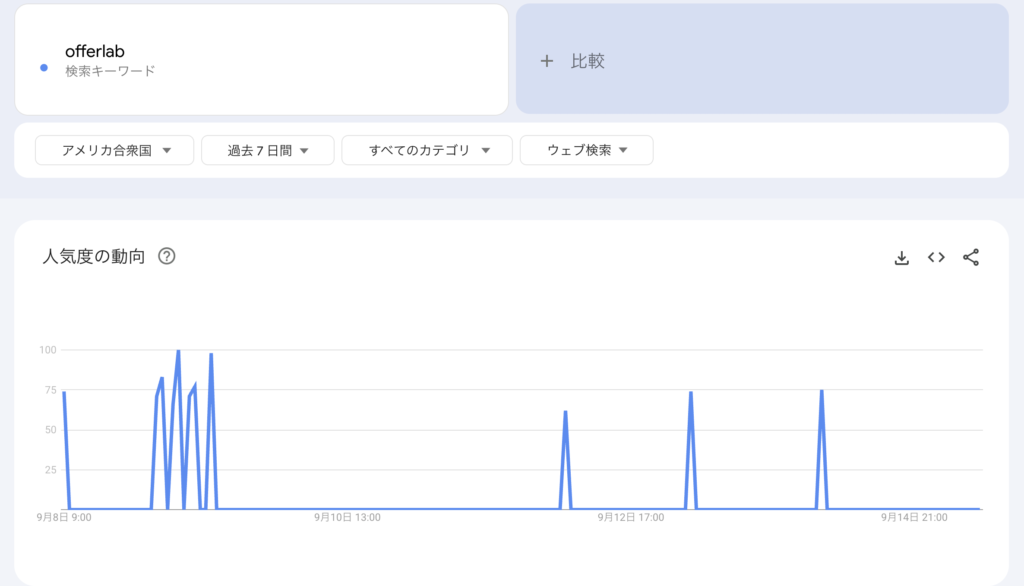
Task: Open help icon beside 人気度の動向
Action: click(167, 256)
